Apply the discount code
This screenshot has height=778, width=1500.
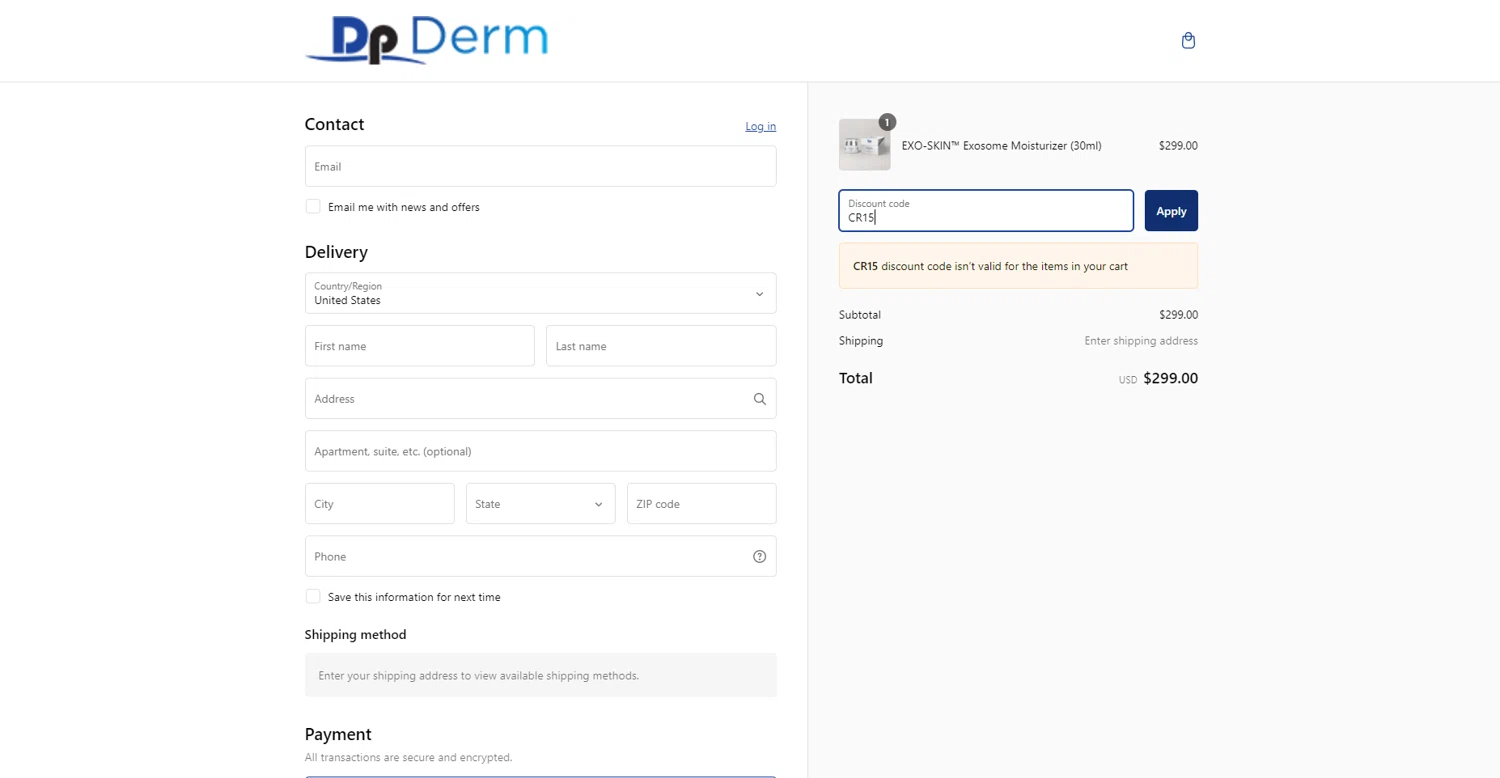(1171, 211)
